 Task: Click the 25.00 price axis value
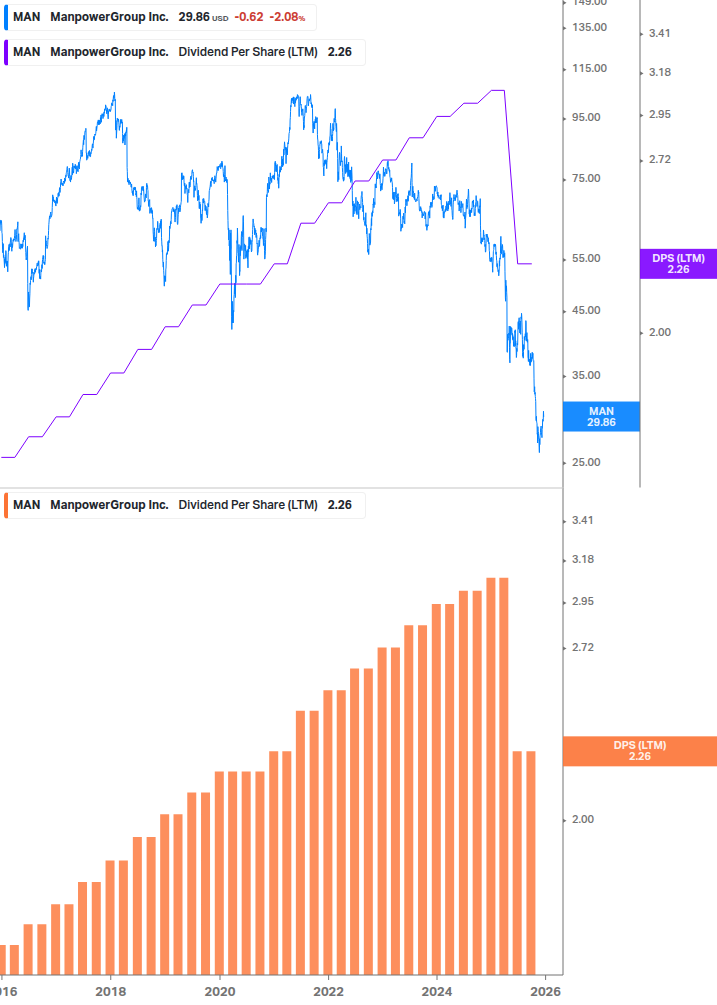[586, 463]
